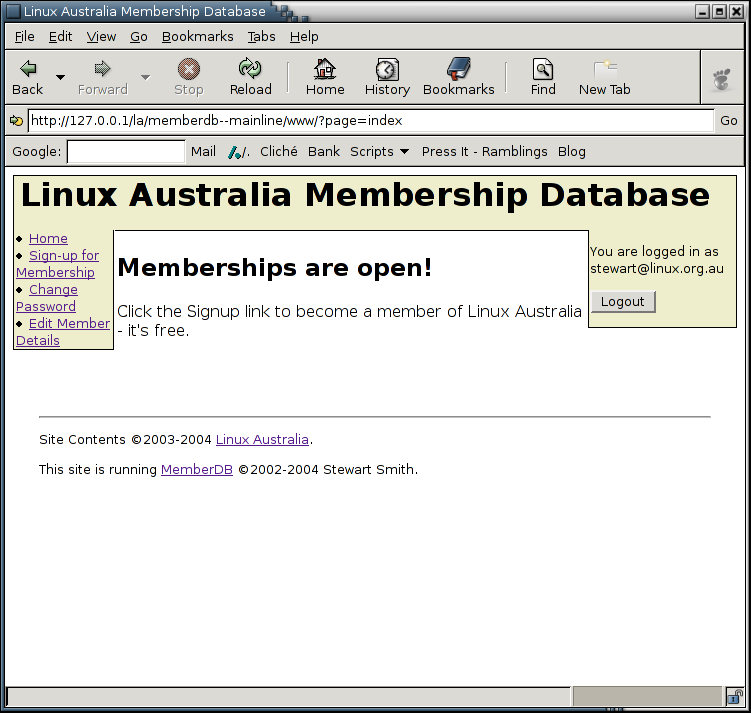The width and height of the screenshot is (751, 713).
Task: Click the Find toolbar icon
Action: (x=543, y=69)
